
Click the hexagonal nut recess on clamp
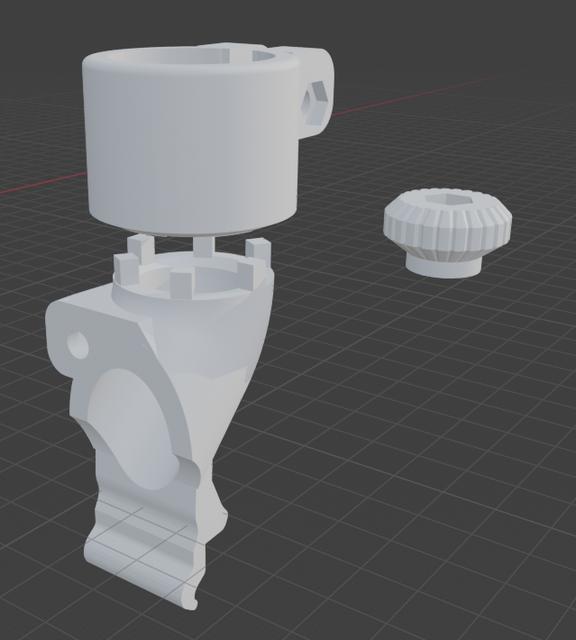coord(313,102)
